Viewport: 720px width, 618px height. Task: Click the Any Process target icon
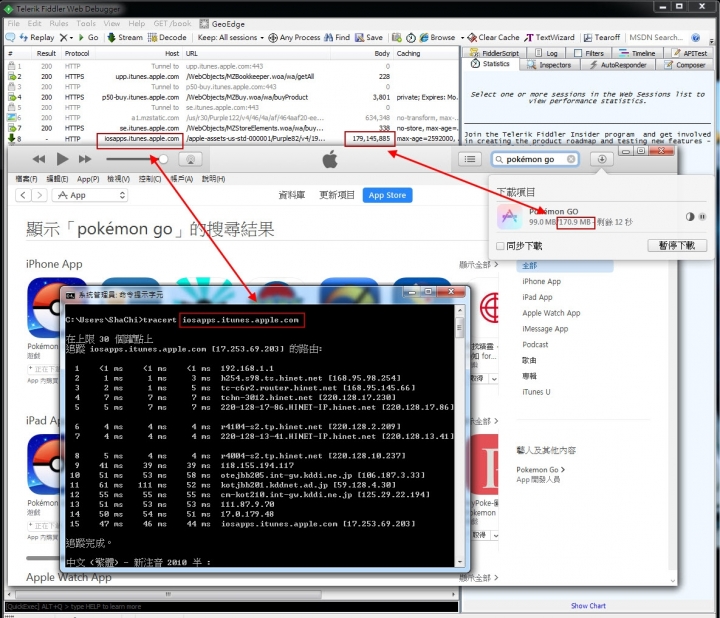click(x=273, y=38)
